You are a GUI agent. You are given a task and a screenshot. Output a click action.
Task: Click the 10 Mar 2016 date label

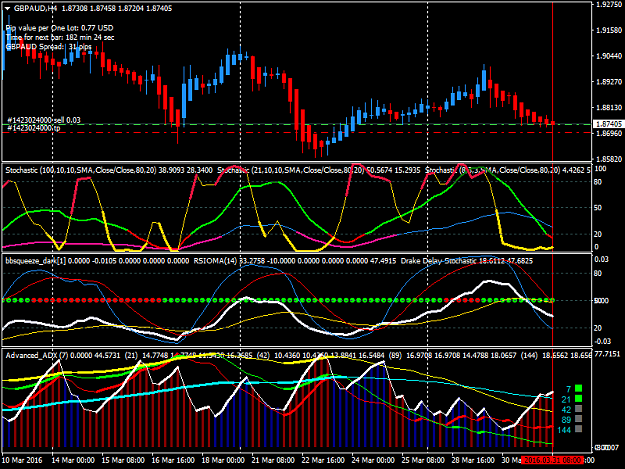[x=22, y=460]
